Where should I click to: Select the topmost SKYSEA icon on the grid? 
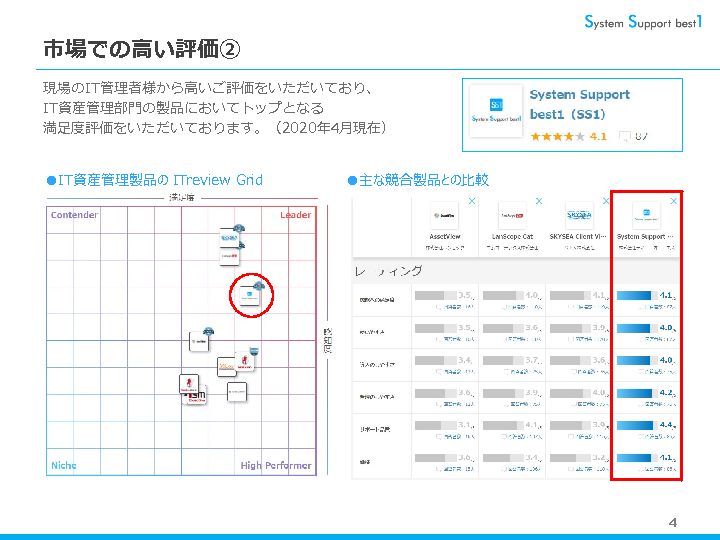point(229,237)
